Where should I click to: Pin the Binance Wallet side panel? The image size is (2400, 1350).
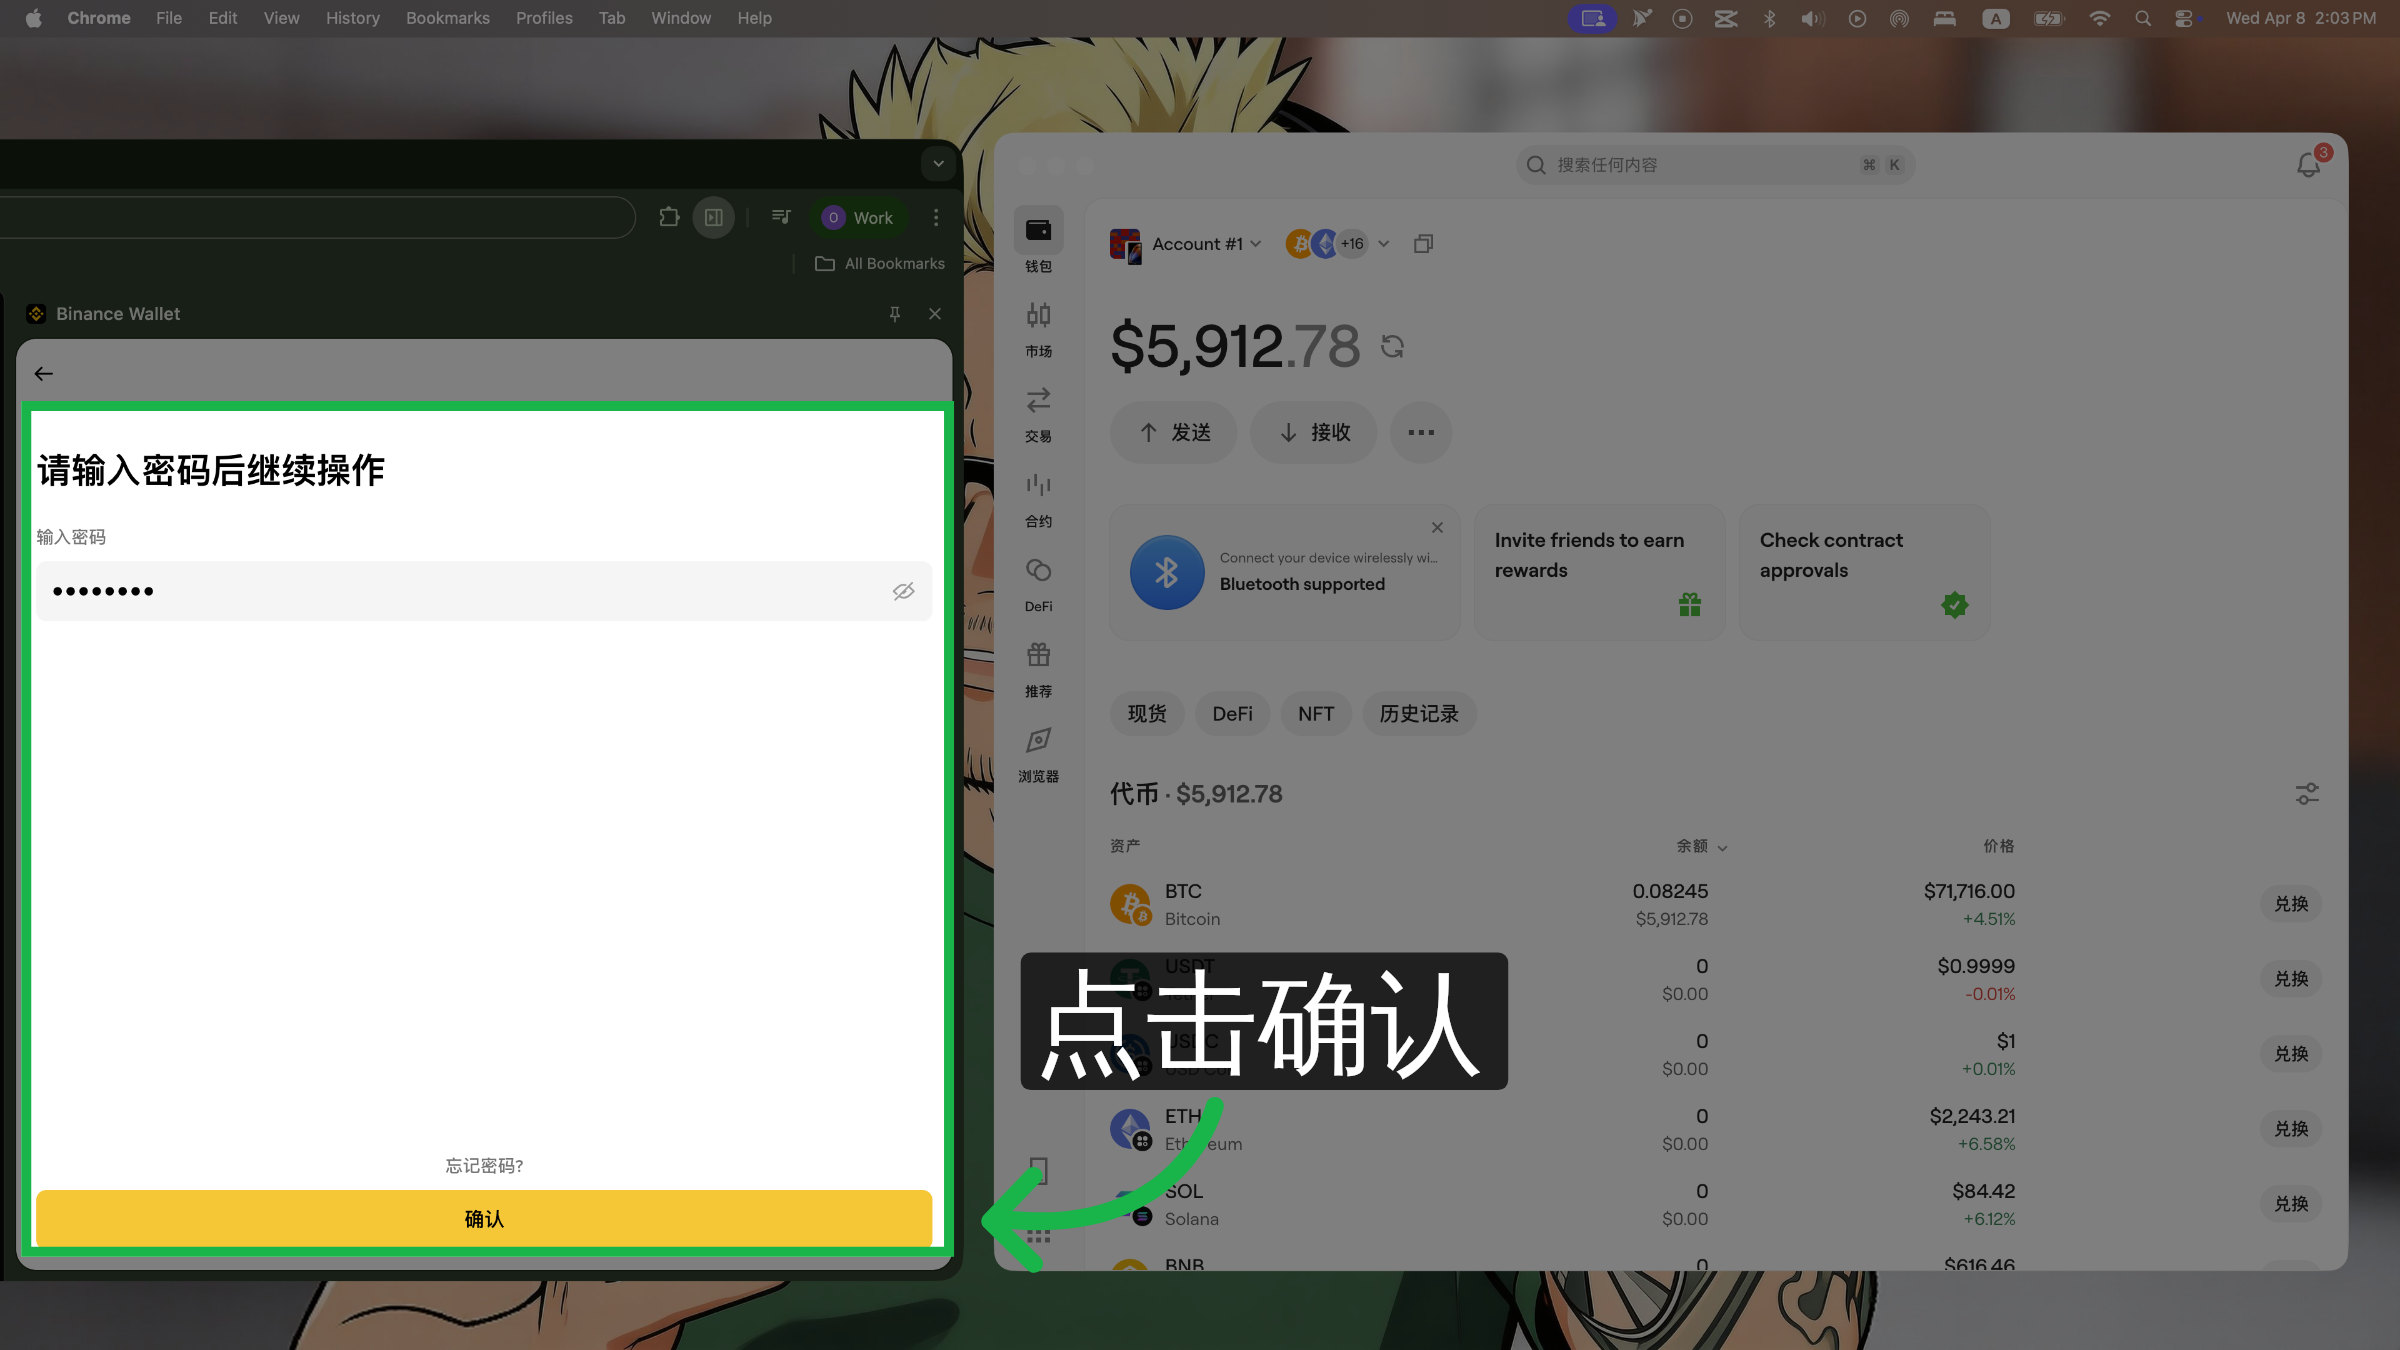point(895,314)
